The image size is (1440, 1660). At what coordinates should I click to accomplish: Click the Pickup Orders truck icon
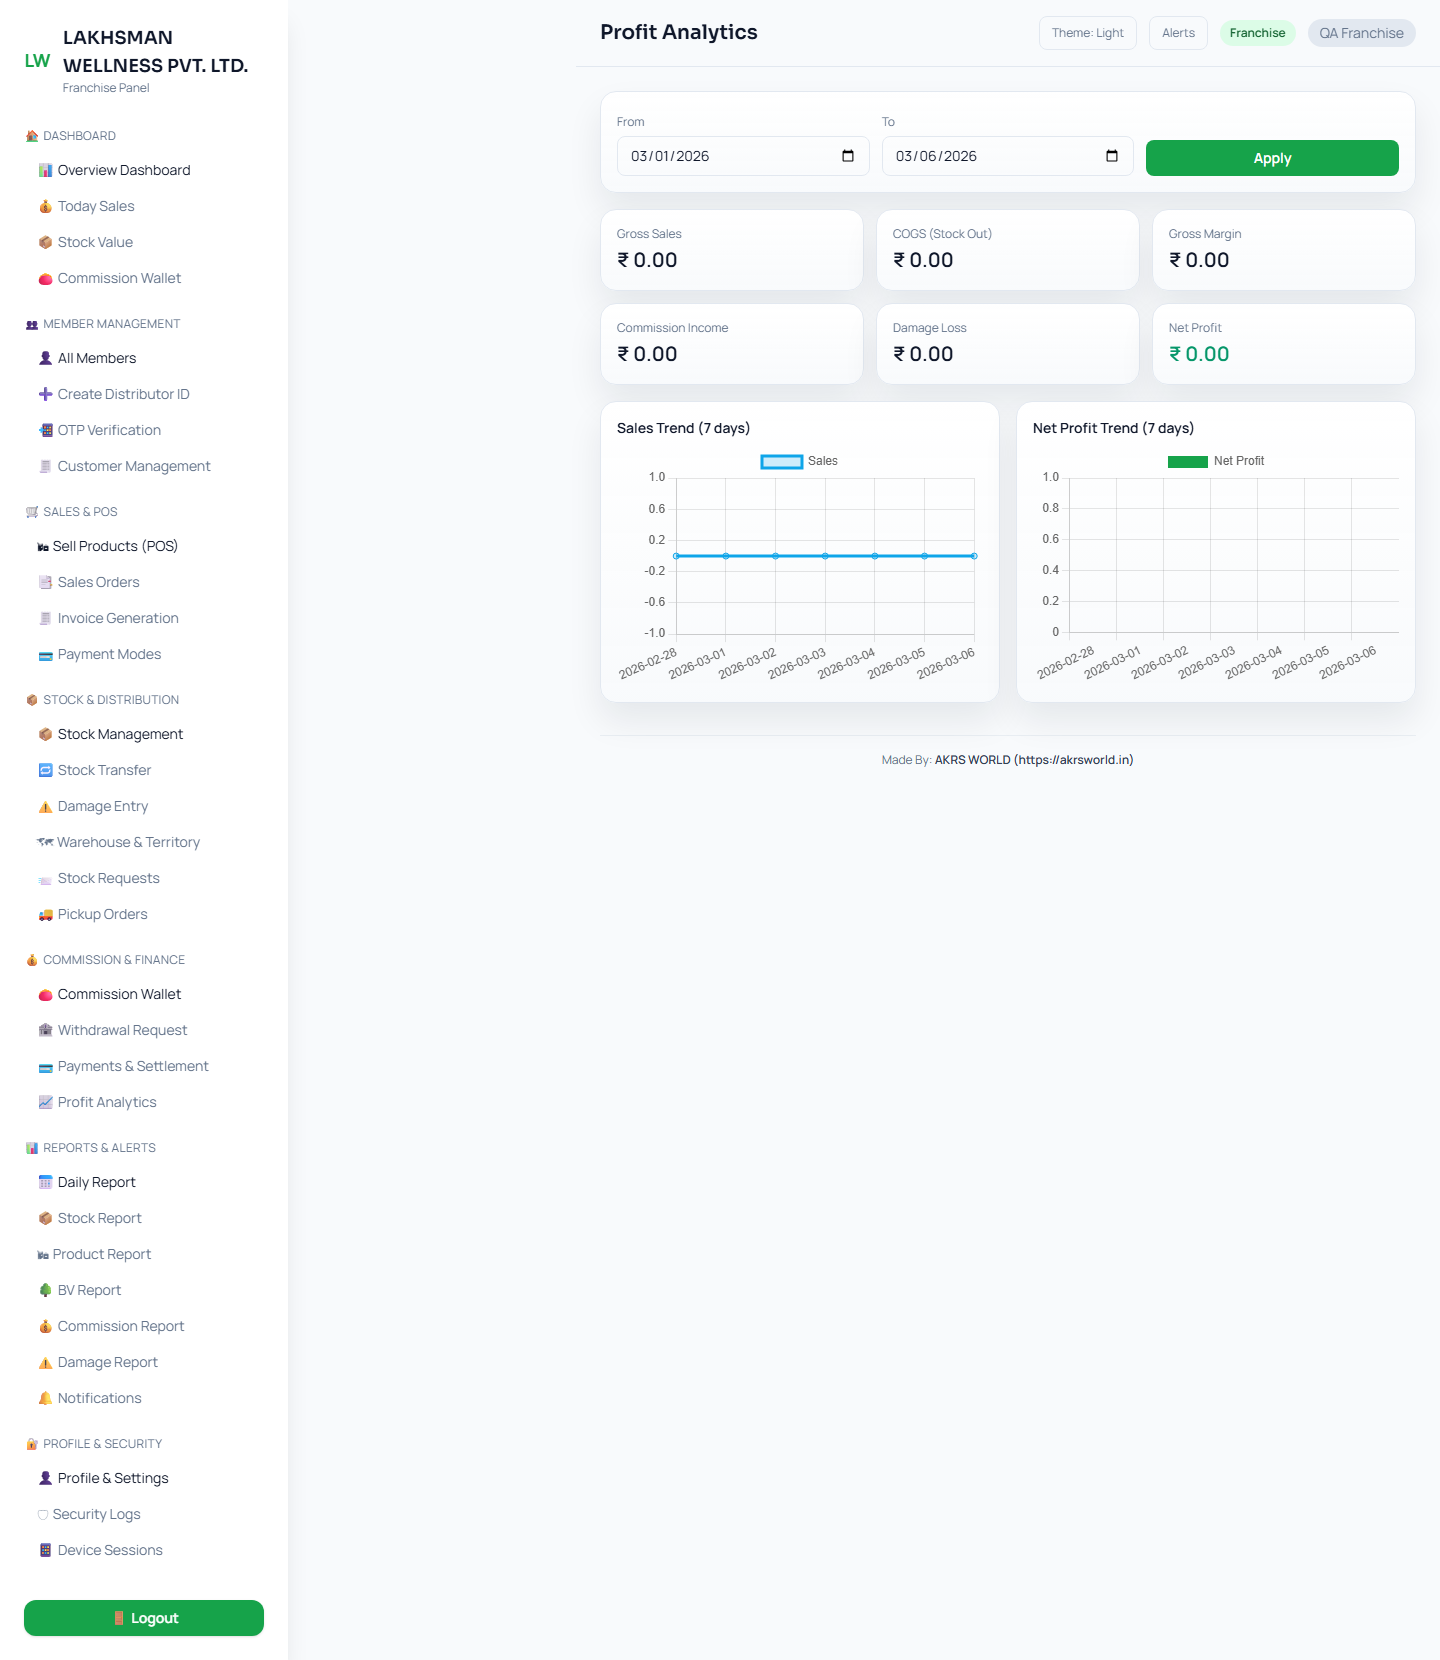(x=45, y=915)
